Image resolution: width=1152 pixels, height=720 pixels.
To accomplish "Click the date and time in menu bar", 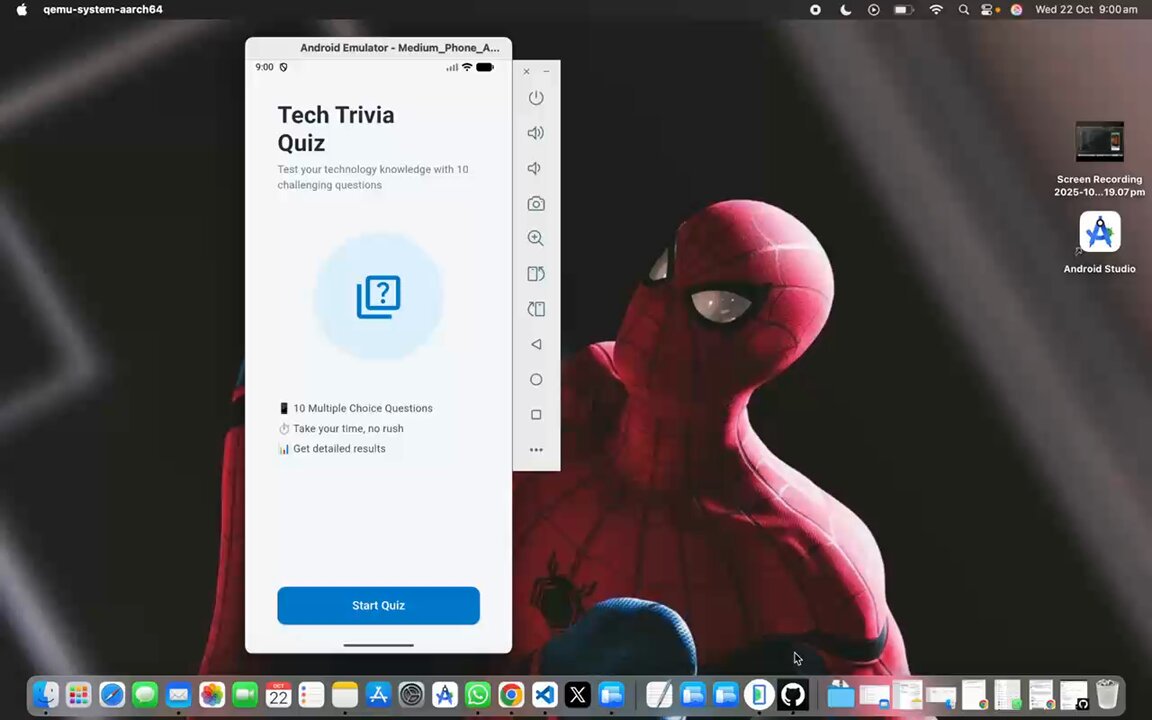I will 1087,10.
